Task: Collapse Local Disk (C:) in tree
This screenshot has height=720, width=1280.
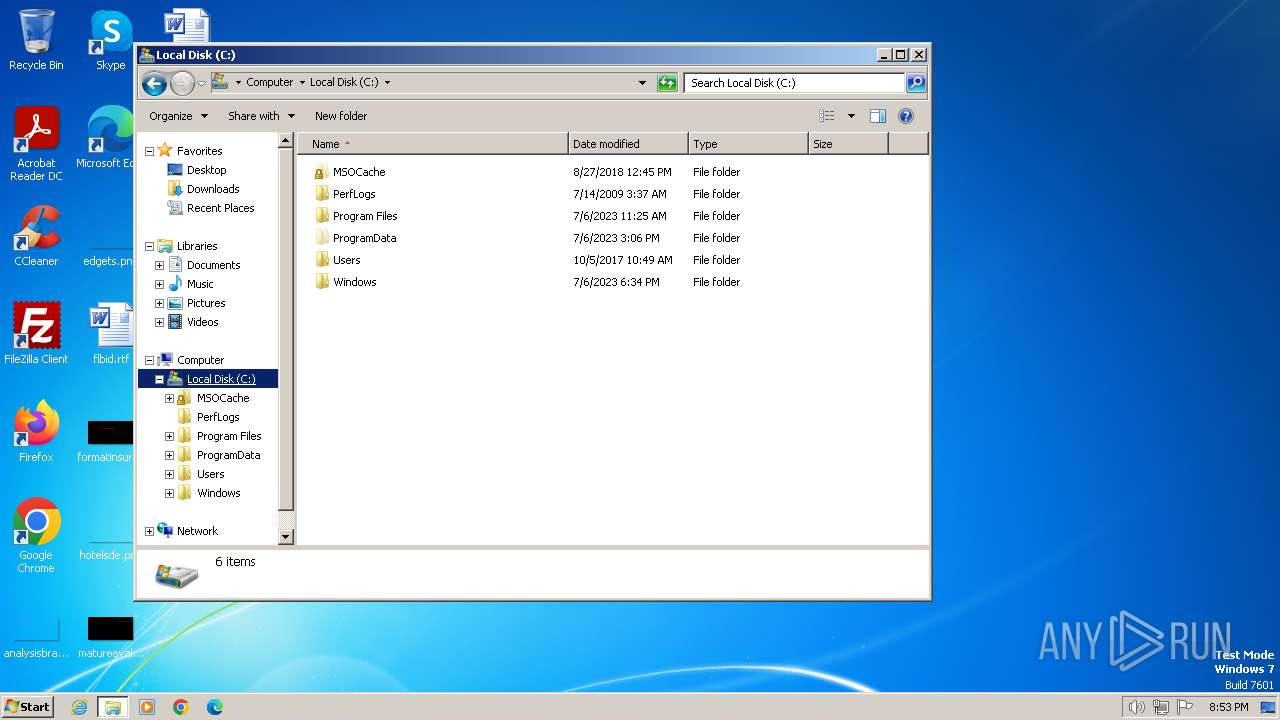Action: (x=159, y=379)
